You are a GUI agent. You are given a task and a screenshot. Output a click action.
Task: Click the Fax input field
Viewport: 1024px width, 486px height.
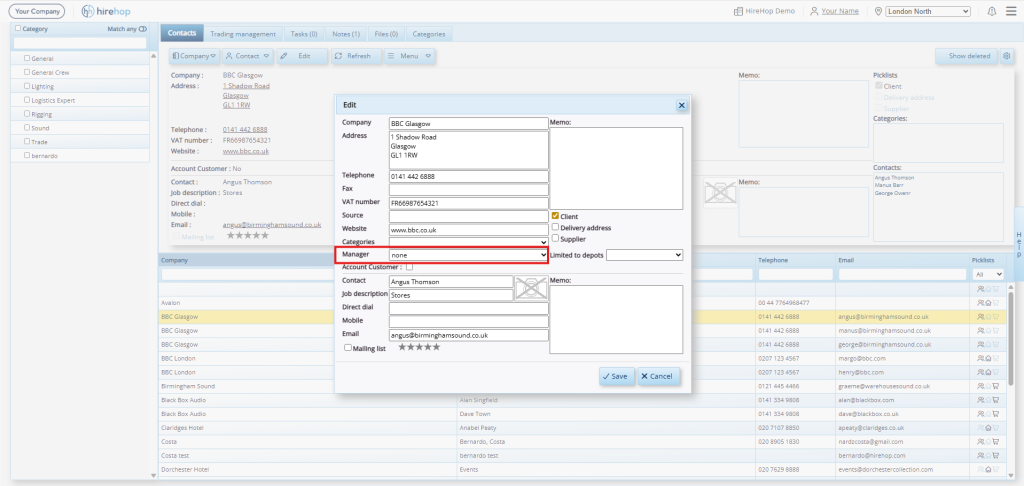coord(468,189)
